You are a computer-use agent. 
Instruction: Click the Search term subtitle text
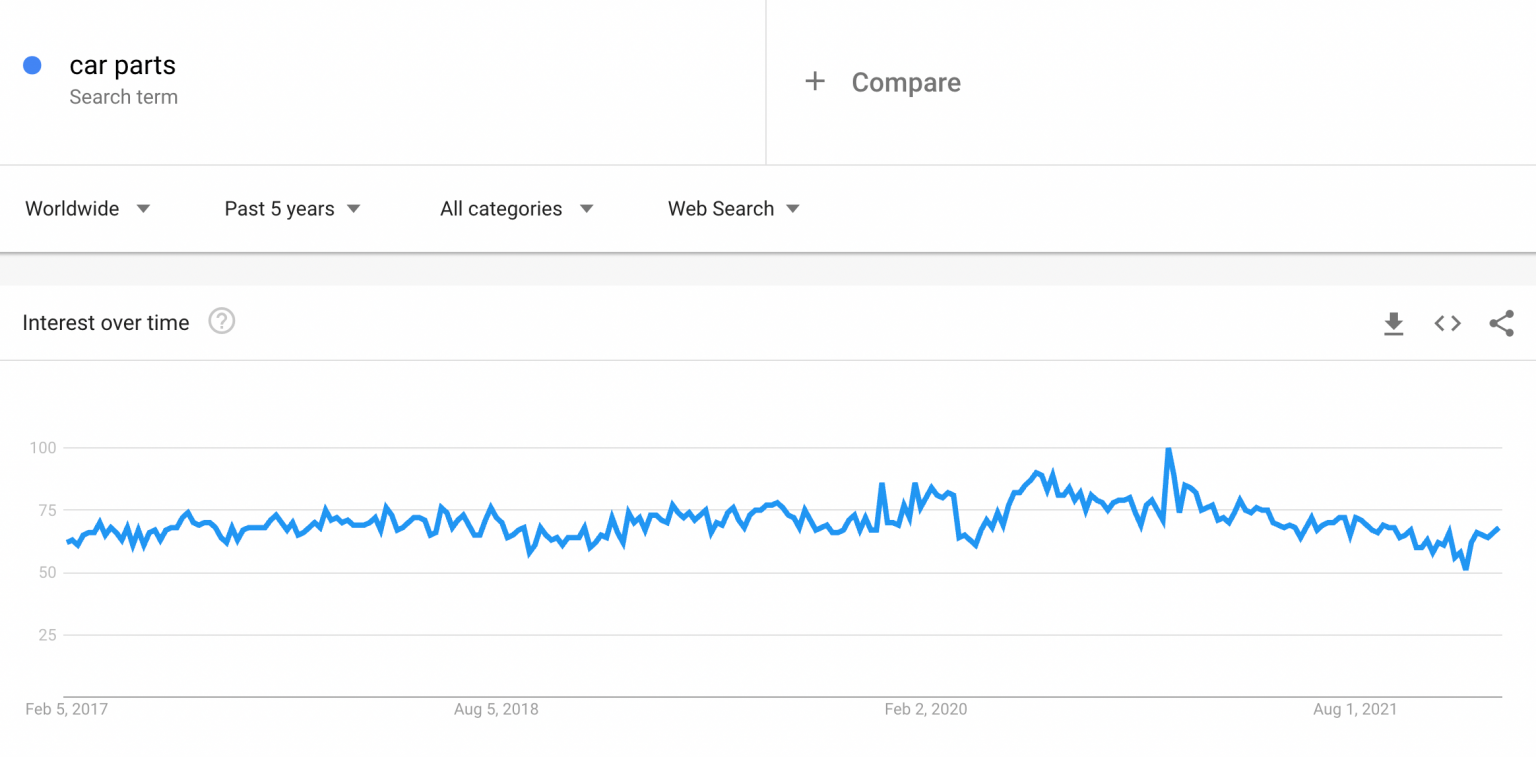[x=123, y=97]
